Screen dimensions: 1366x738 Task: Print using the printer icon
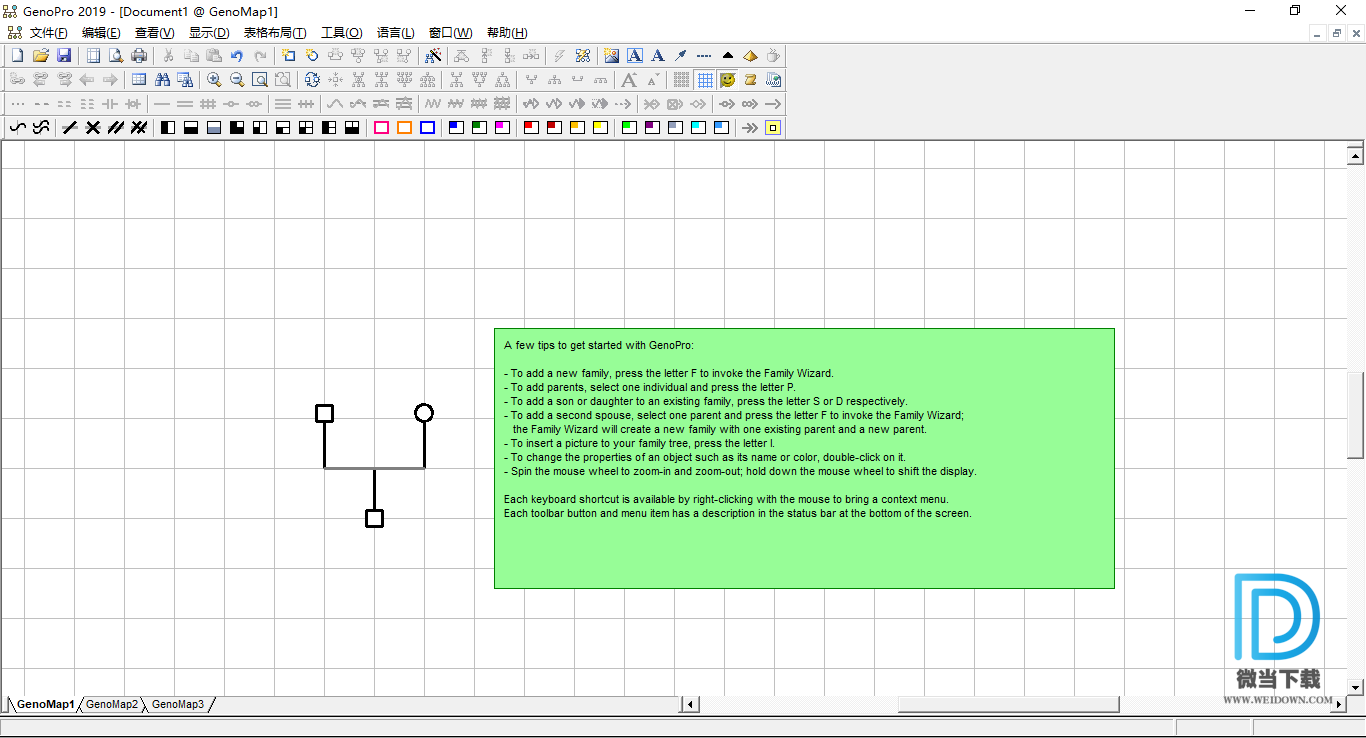[x=139, y=56]
